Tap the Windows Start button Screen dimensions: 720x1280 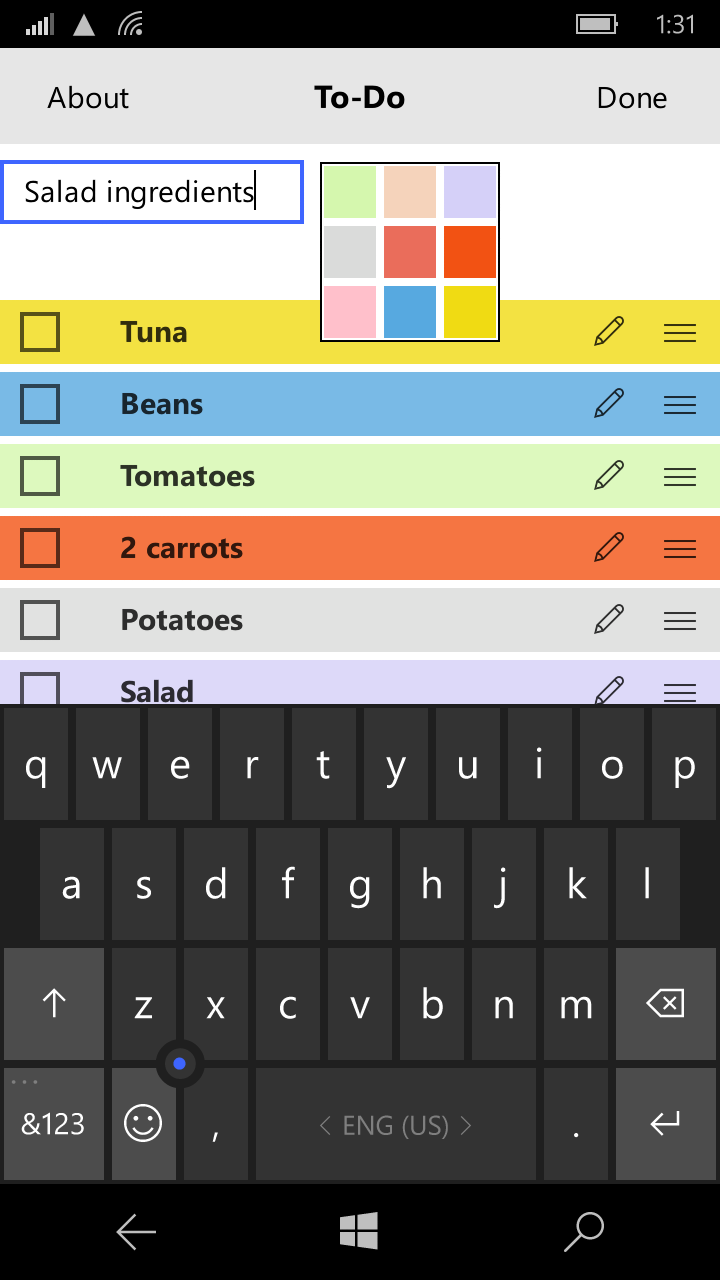point(359,1231)
